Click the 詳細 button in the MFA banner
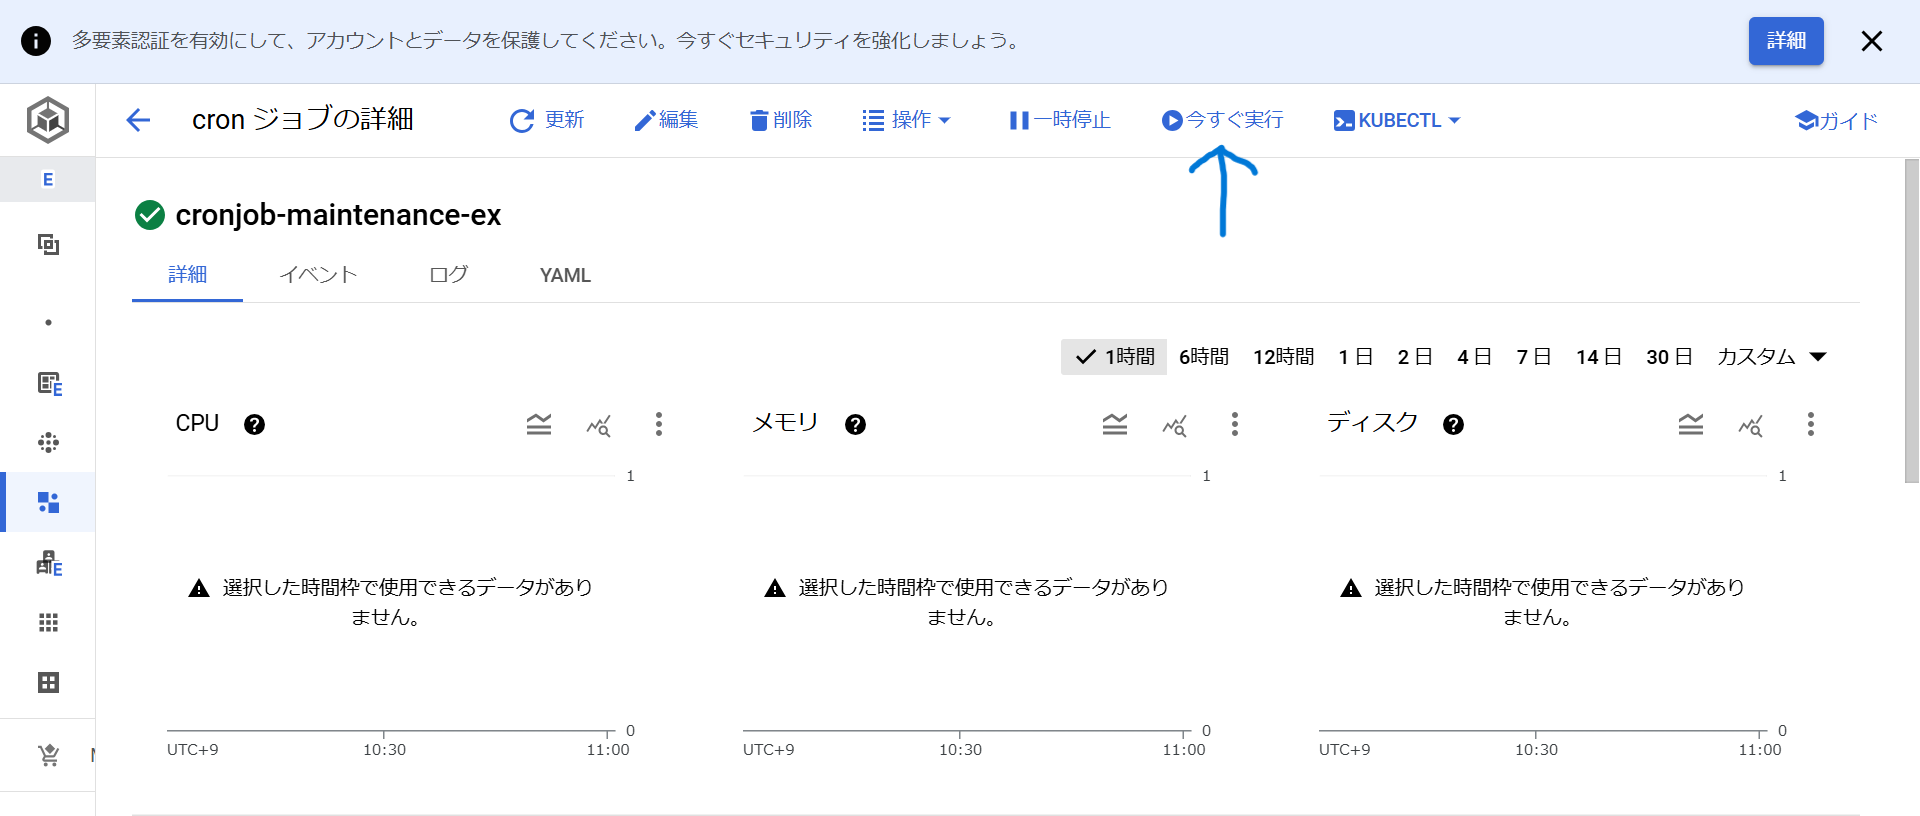Viewport: 1920px width, 816px height. [1786, 41]
